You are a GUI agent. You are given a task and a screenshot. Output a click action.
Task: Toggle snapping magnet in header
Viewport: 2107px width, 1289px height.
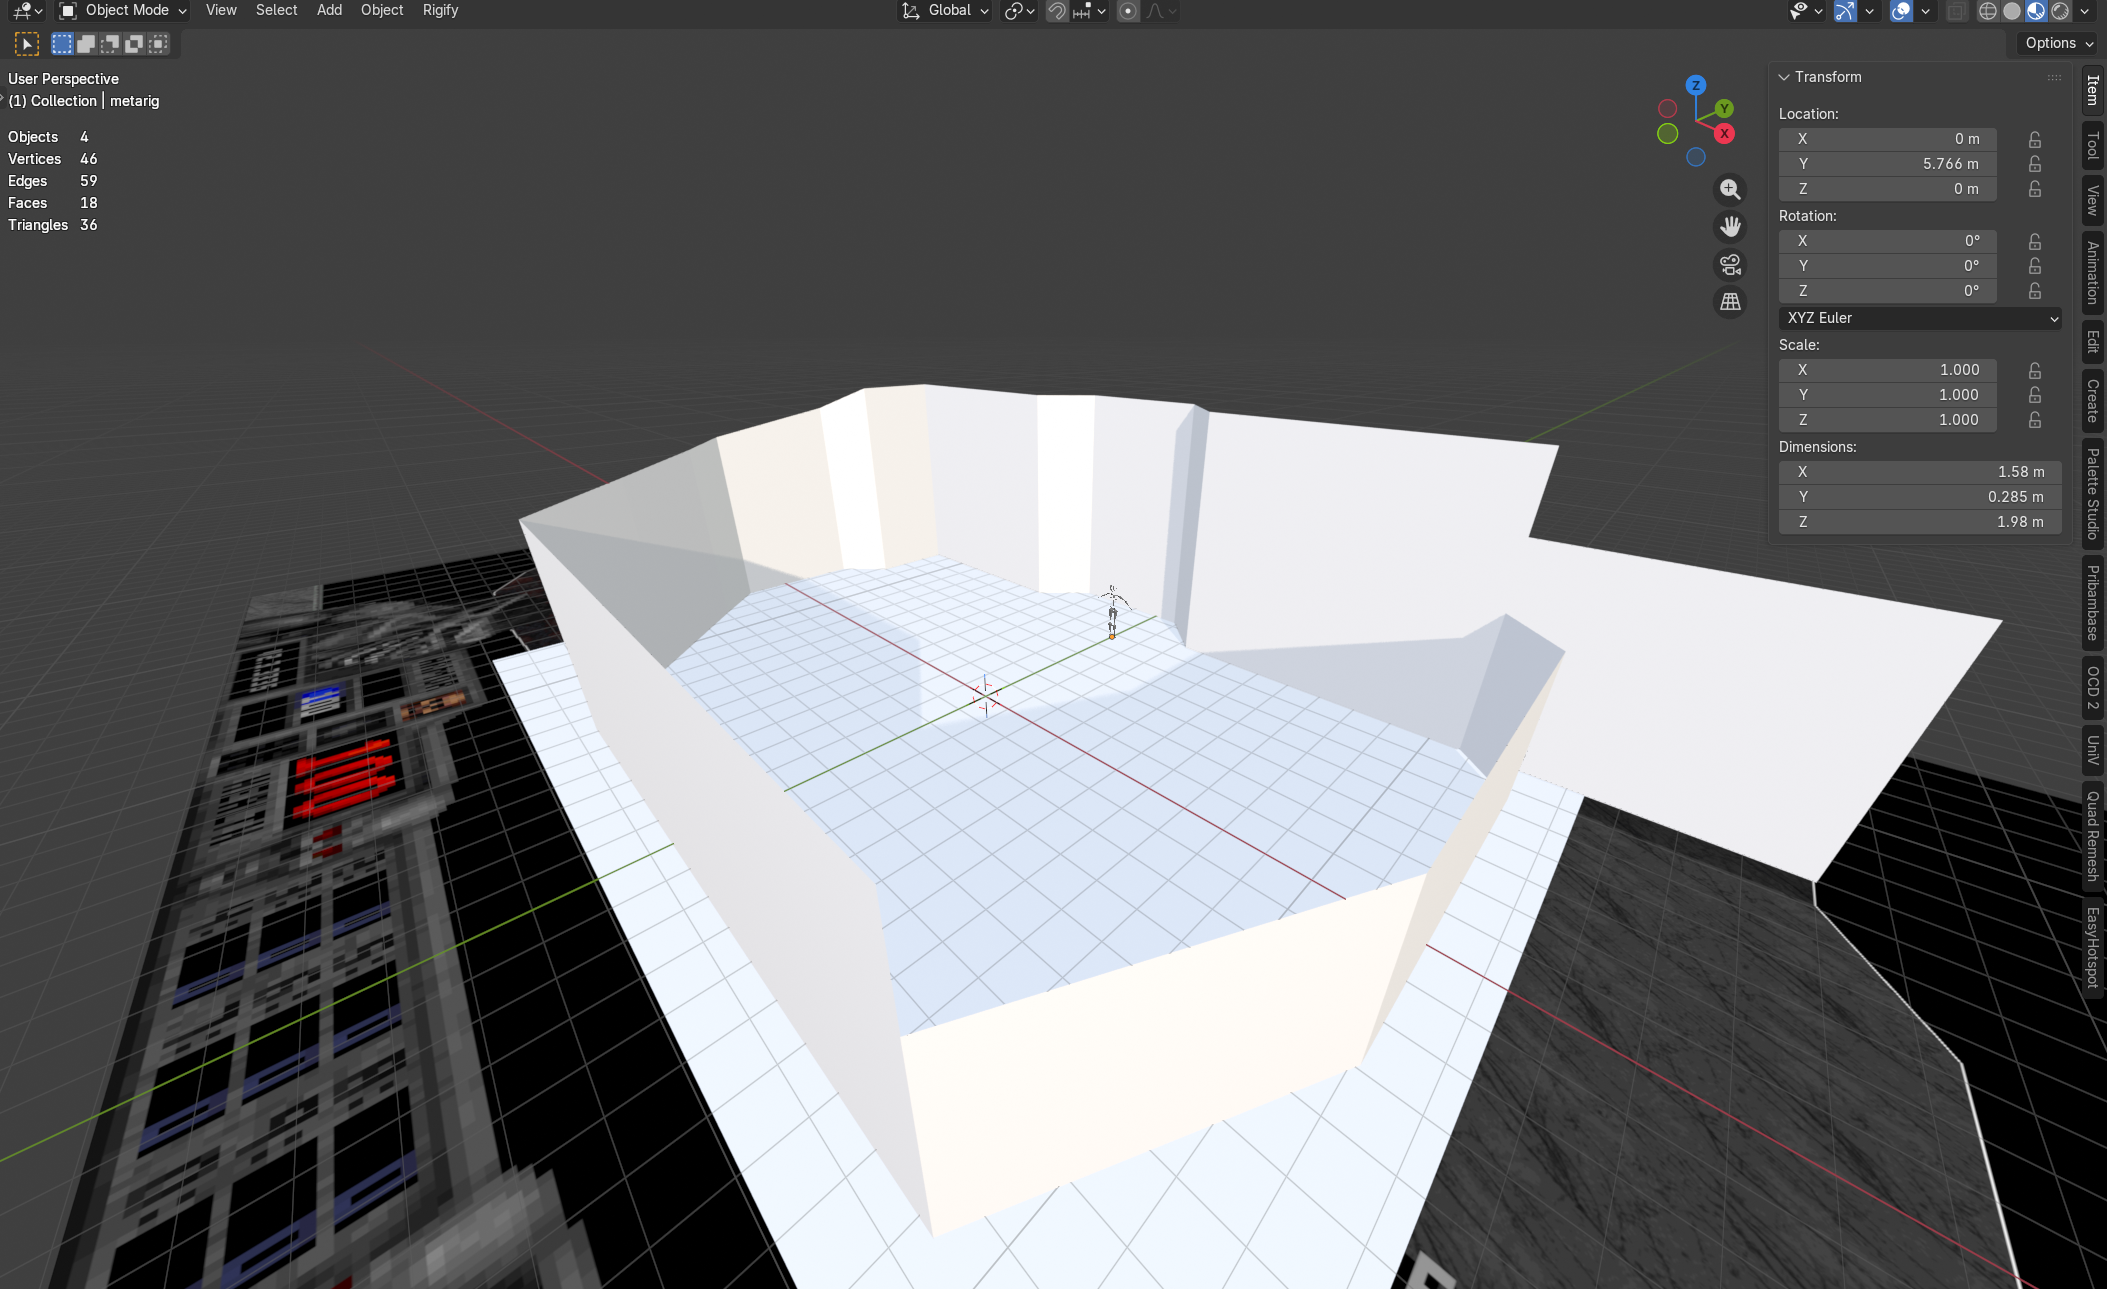pyautogui.click(x=1057, y=11)
